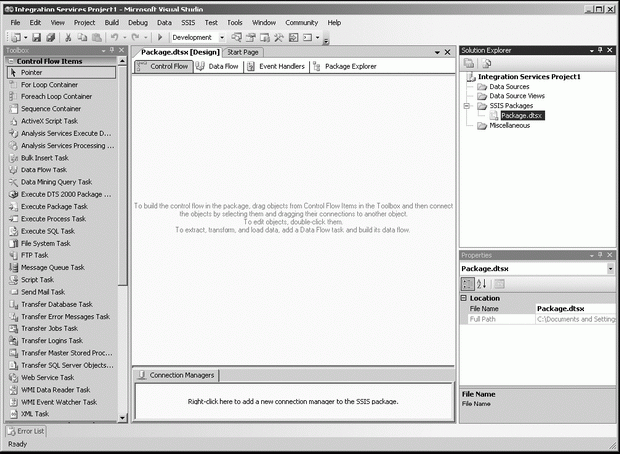
Task: Open the Project menu
Action: 85,23
